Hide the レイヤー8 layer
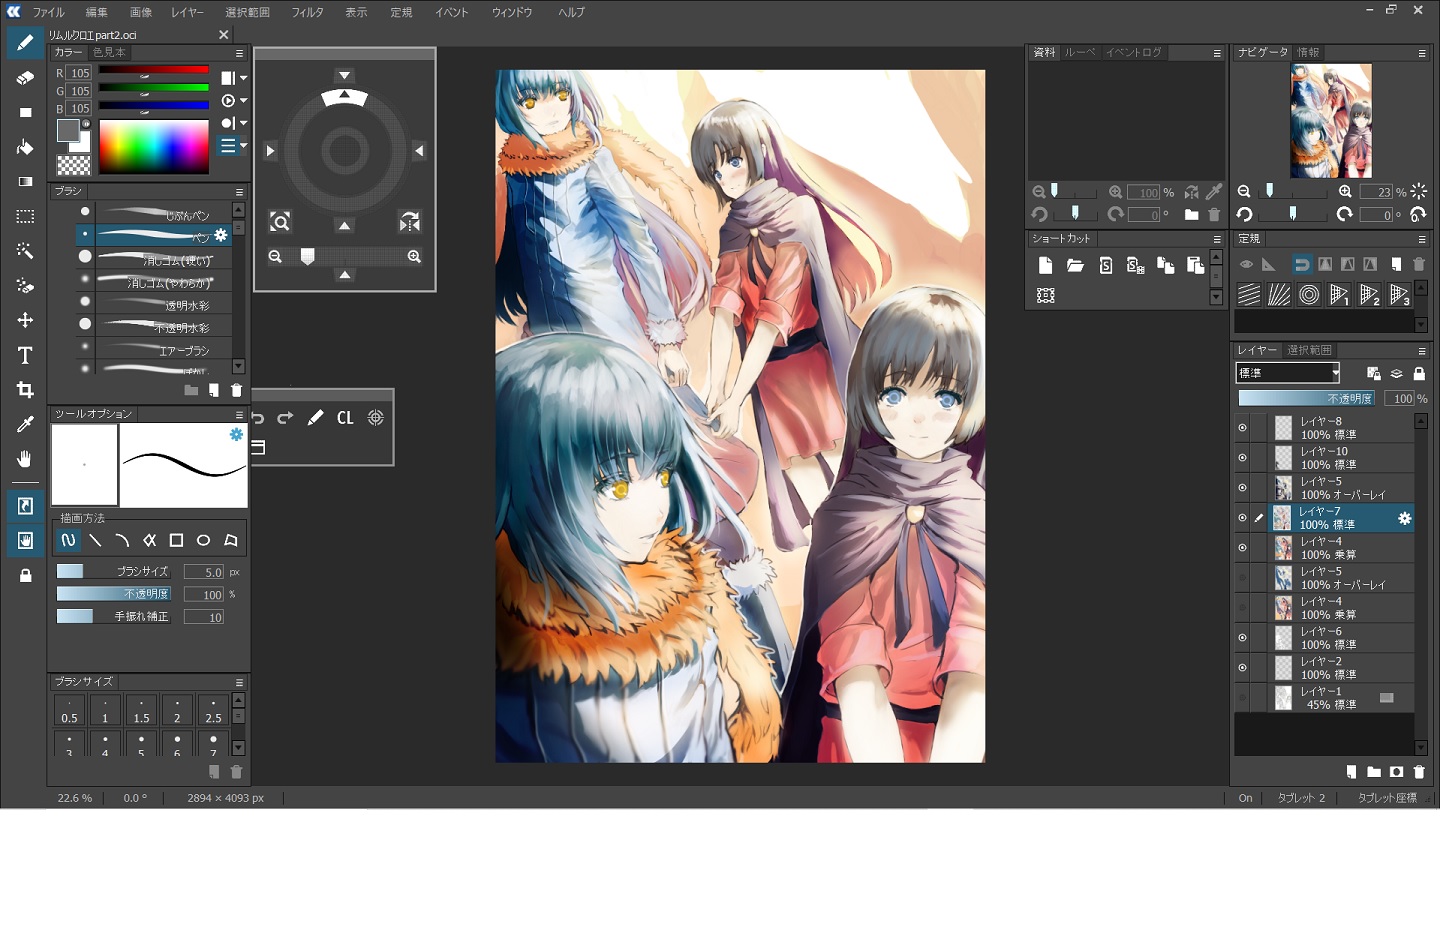 (x=1242, y=428)
